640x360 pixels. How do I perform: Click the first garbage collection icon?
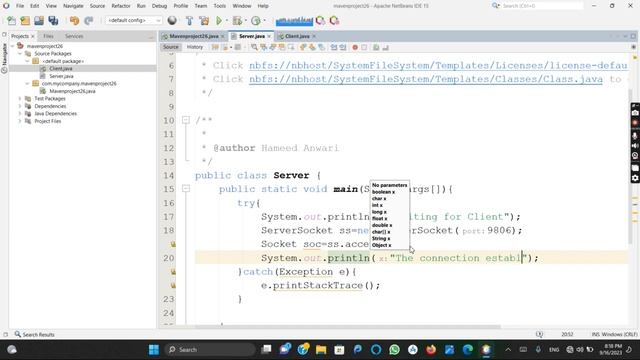click(x=320, y=20)
